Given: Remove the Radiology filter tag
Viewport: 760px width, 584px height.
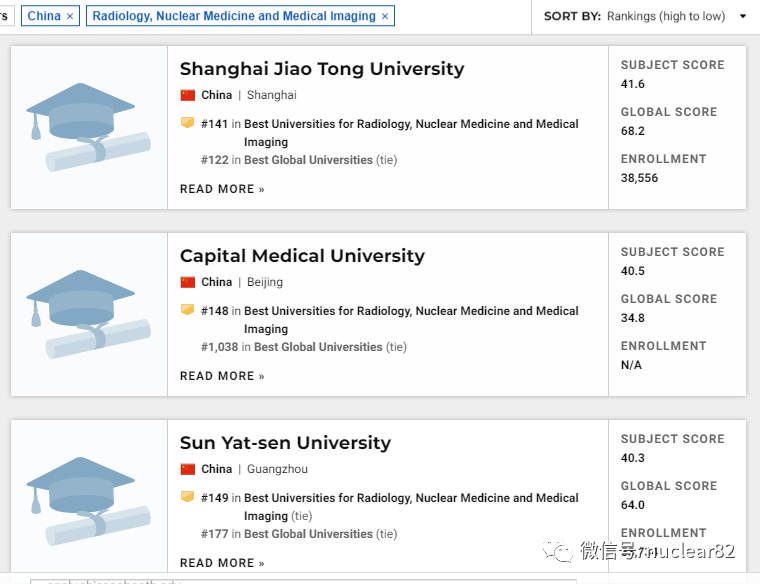Looking at the screenshot, I should [x=385, y=16].
